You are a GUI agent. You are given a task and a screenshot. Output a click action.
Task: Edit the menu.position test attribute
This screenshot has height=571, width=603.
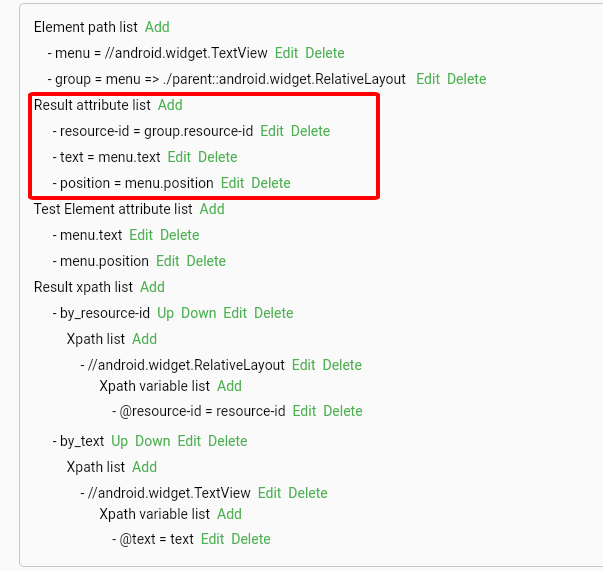click(167, 261)
